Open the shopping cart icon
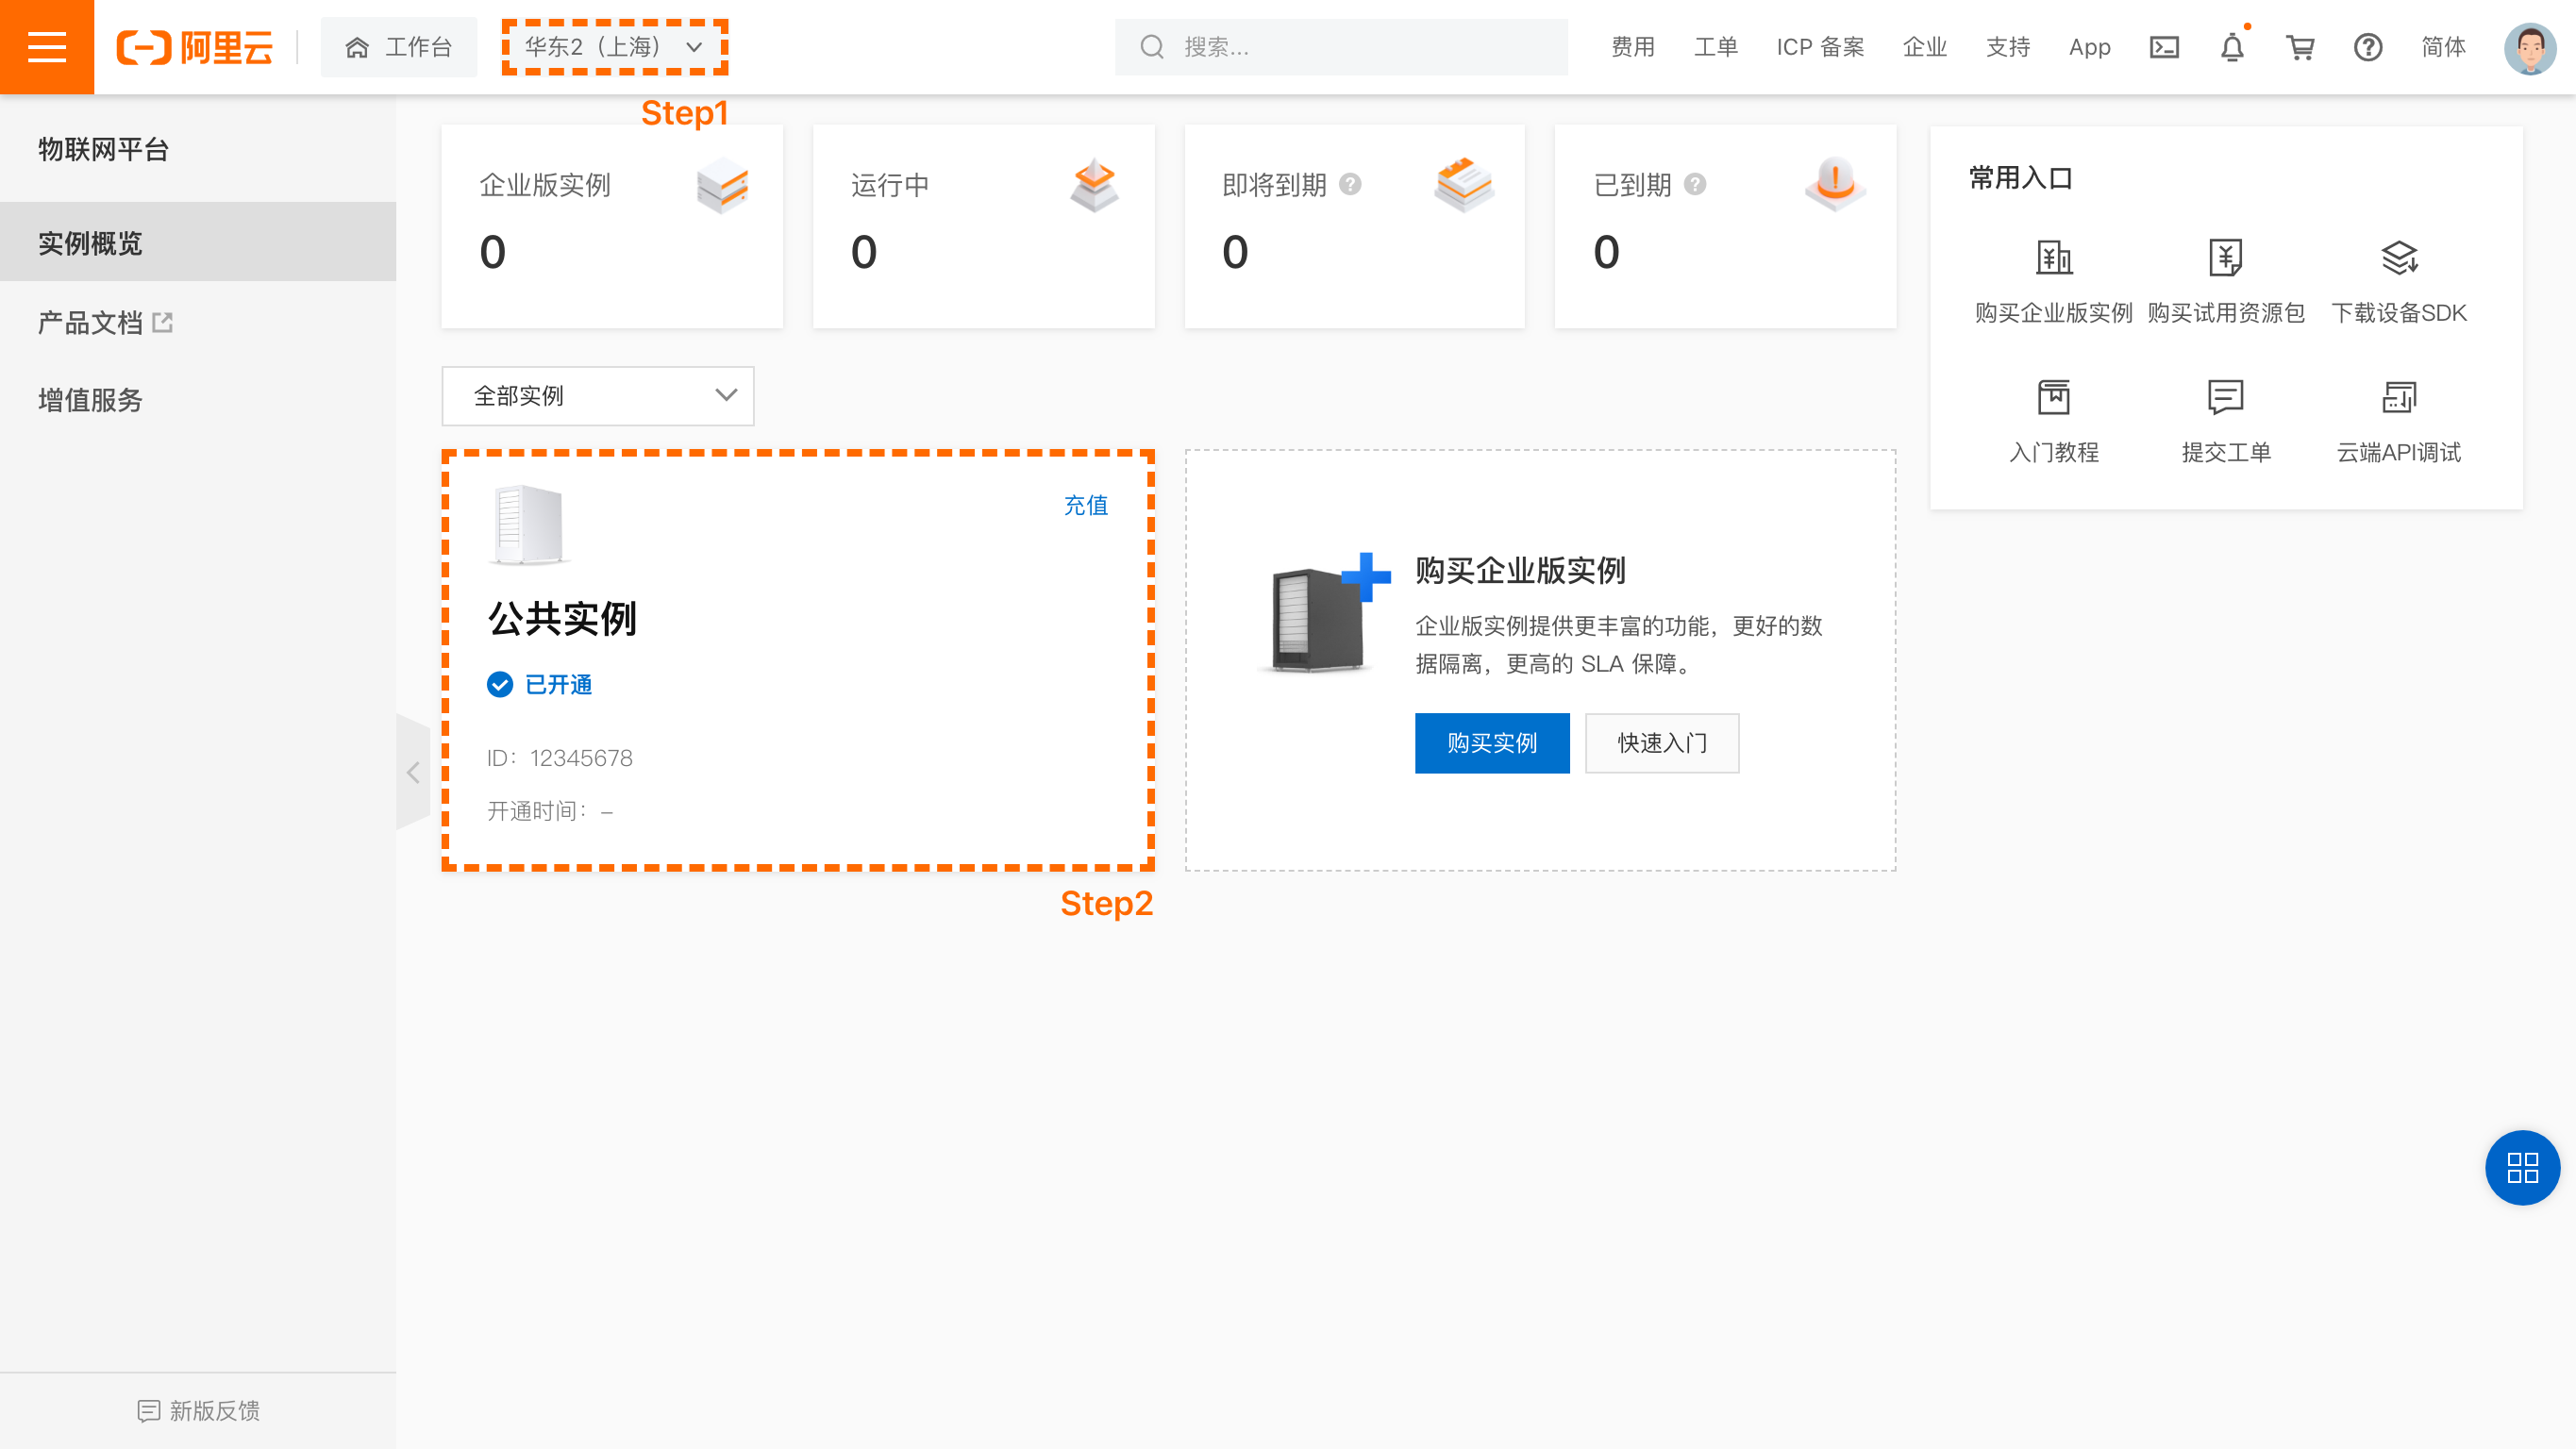Viewport: 2576px width, 1449px height. coord(2300,47)
